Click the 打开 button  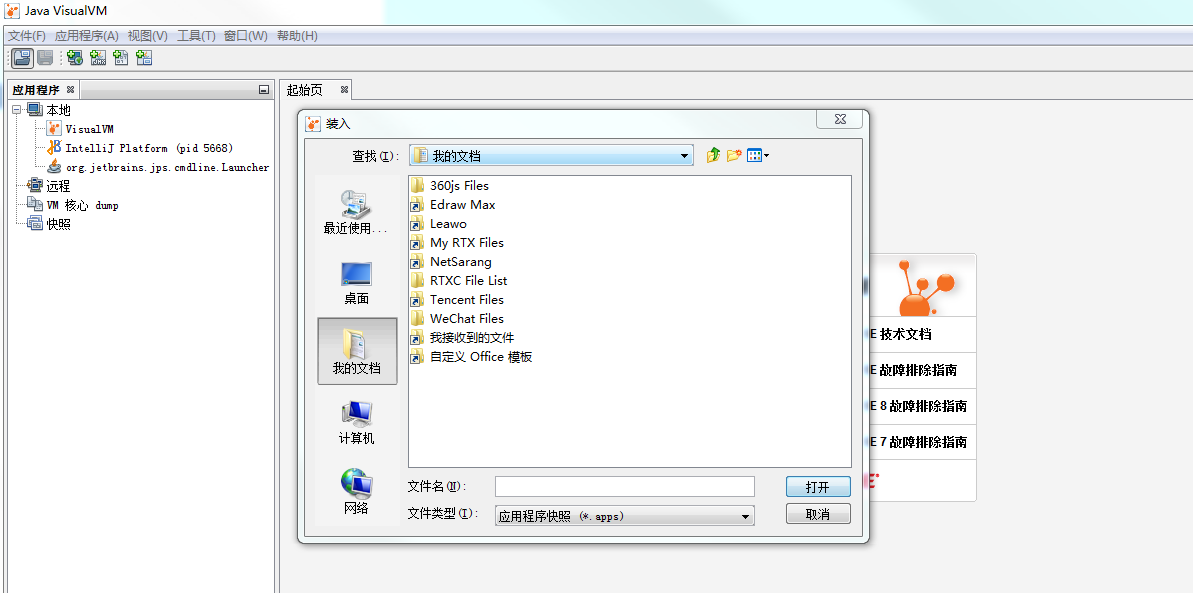click(x=818, y=486)
